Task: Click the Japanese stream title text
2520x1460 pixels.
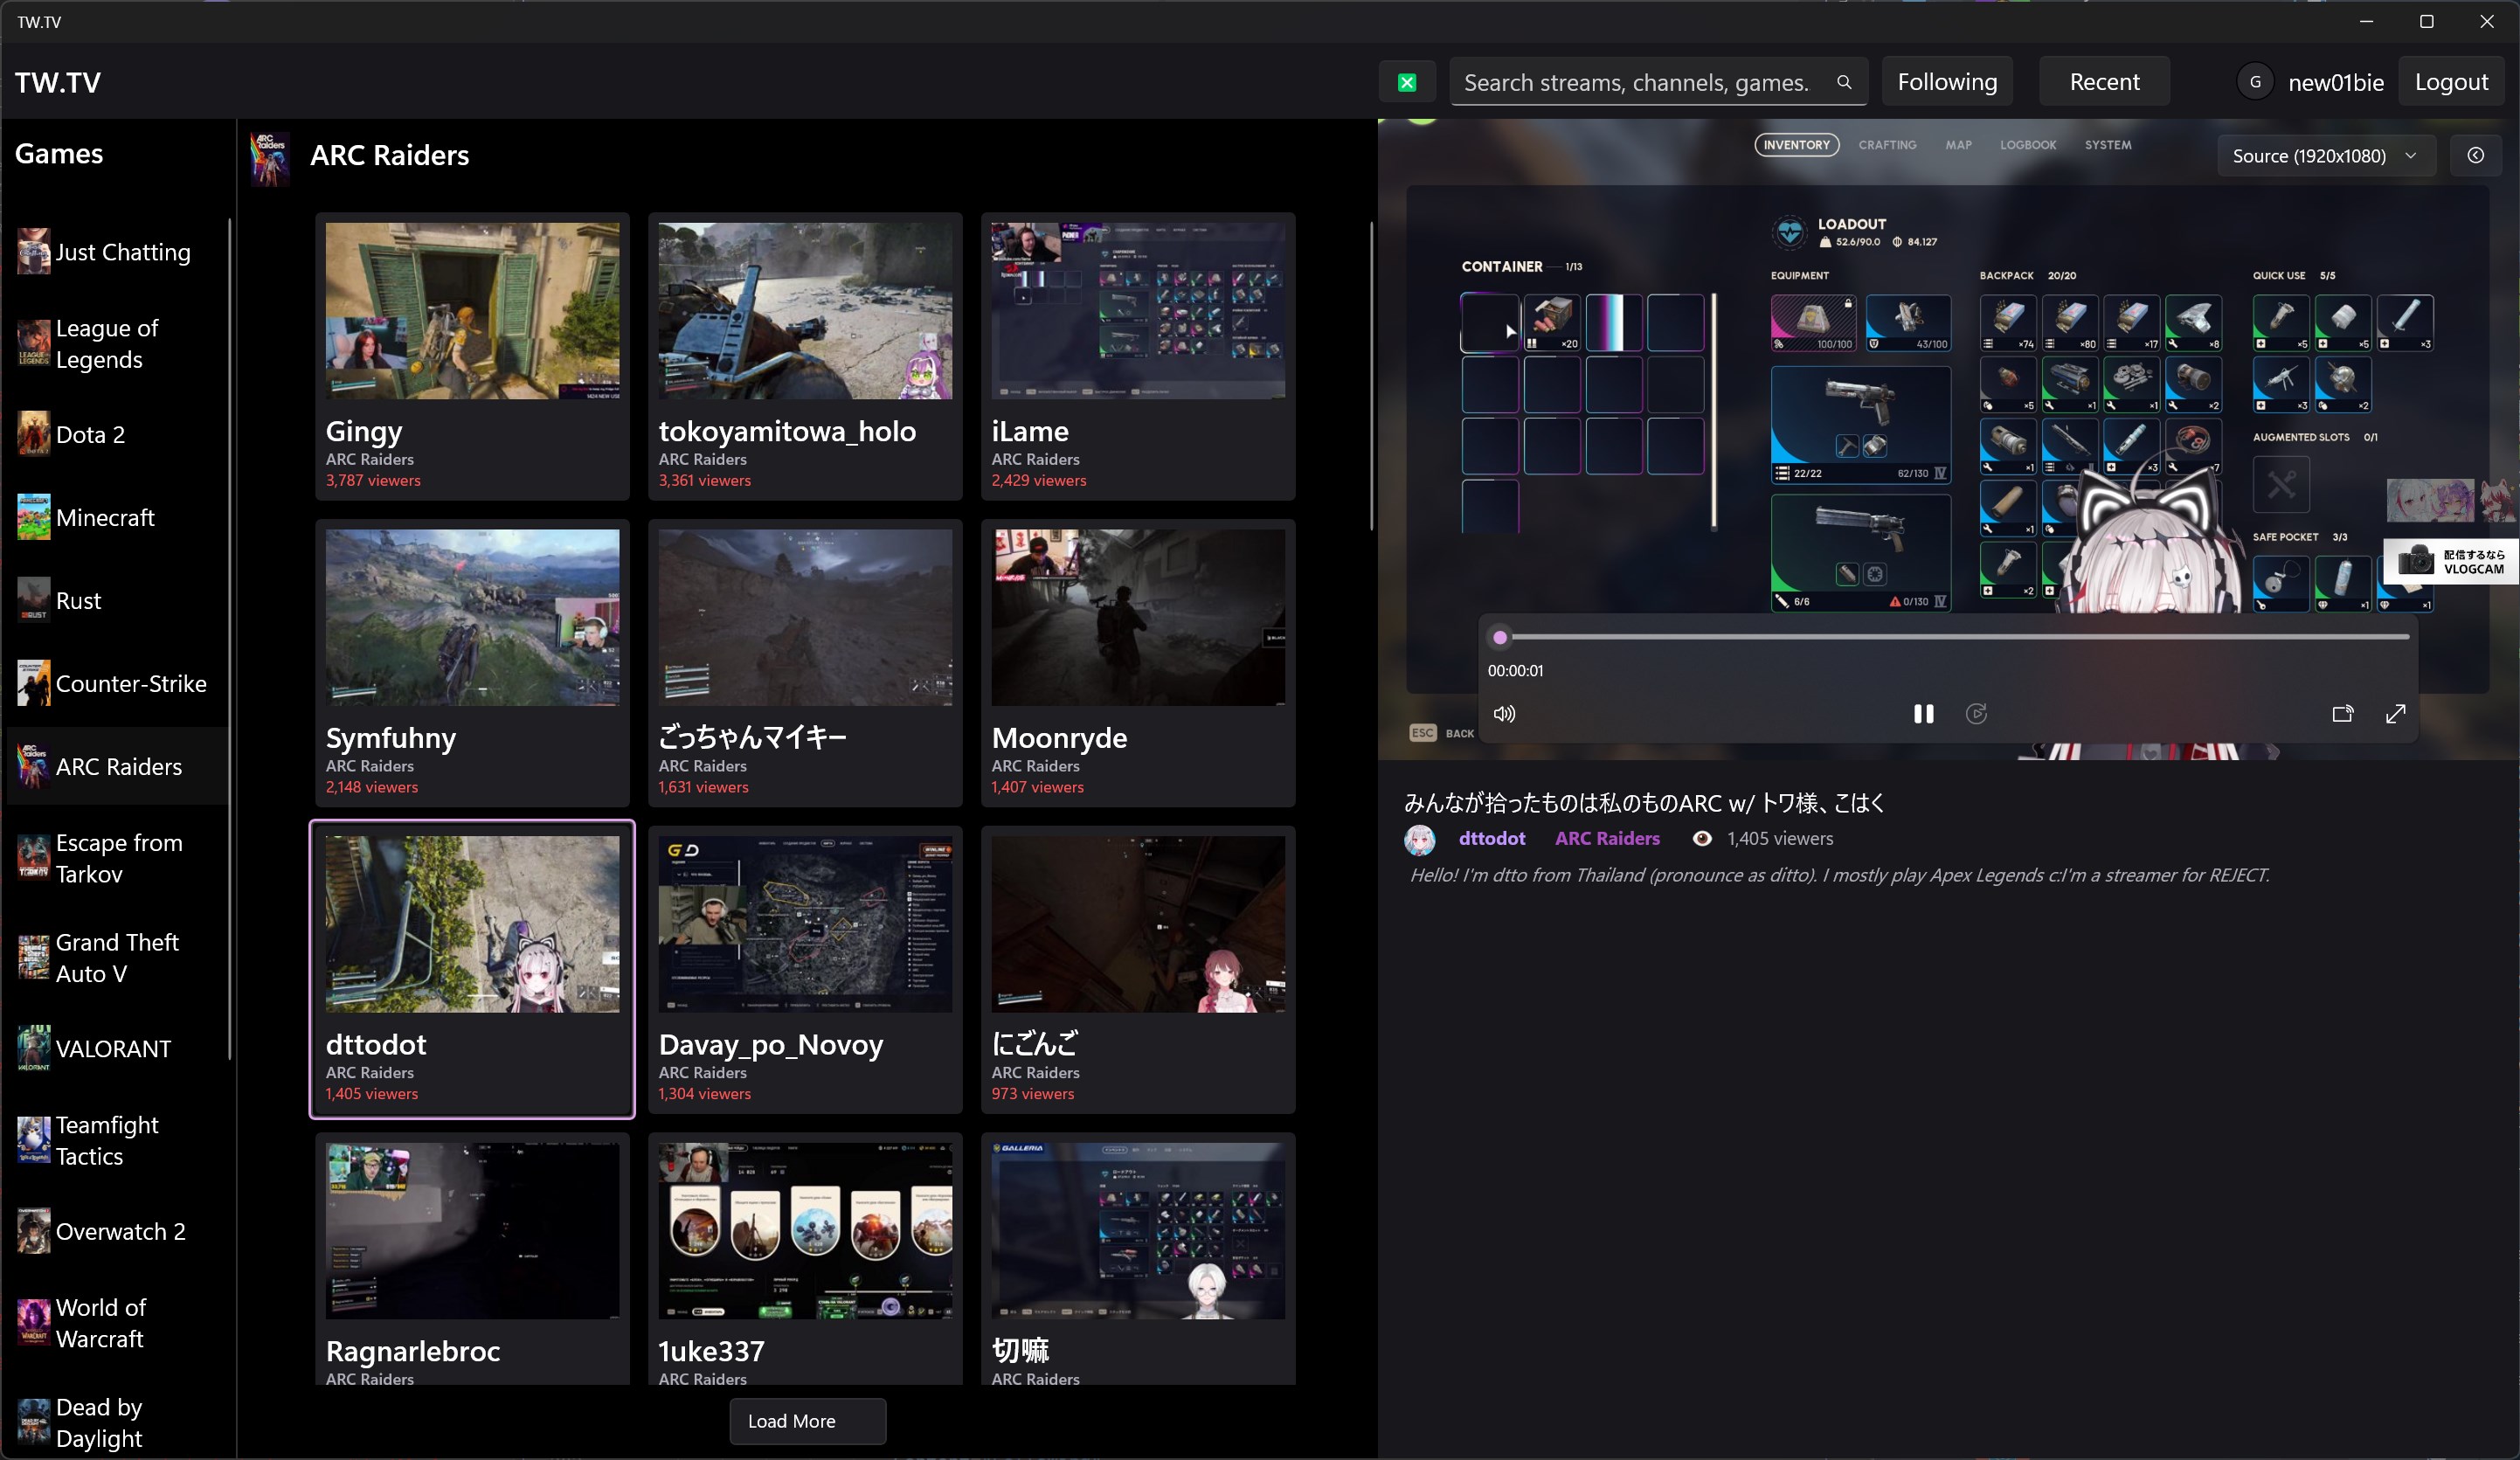Action: 1644,803
